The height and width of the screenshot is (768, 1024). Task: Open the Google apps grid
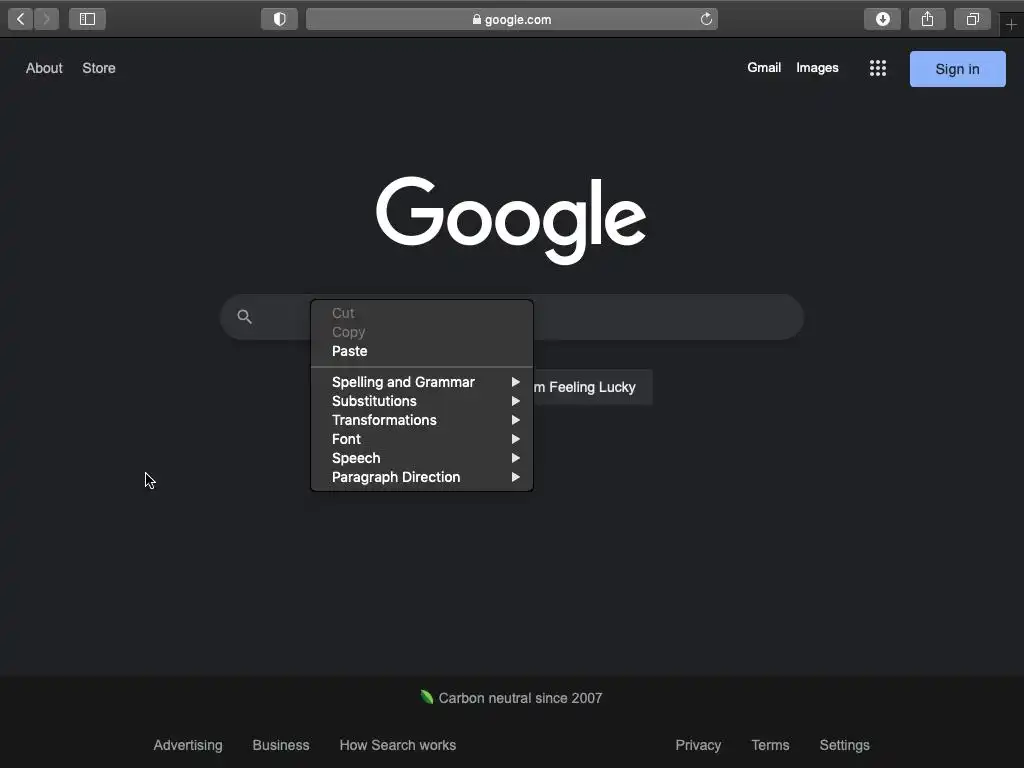[878, 68]
